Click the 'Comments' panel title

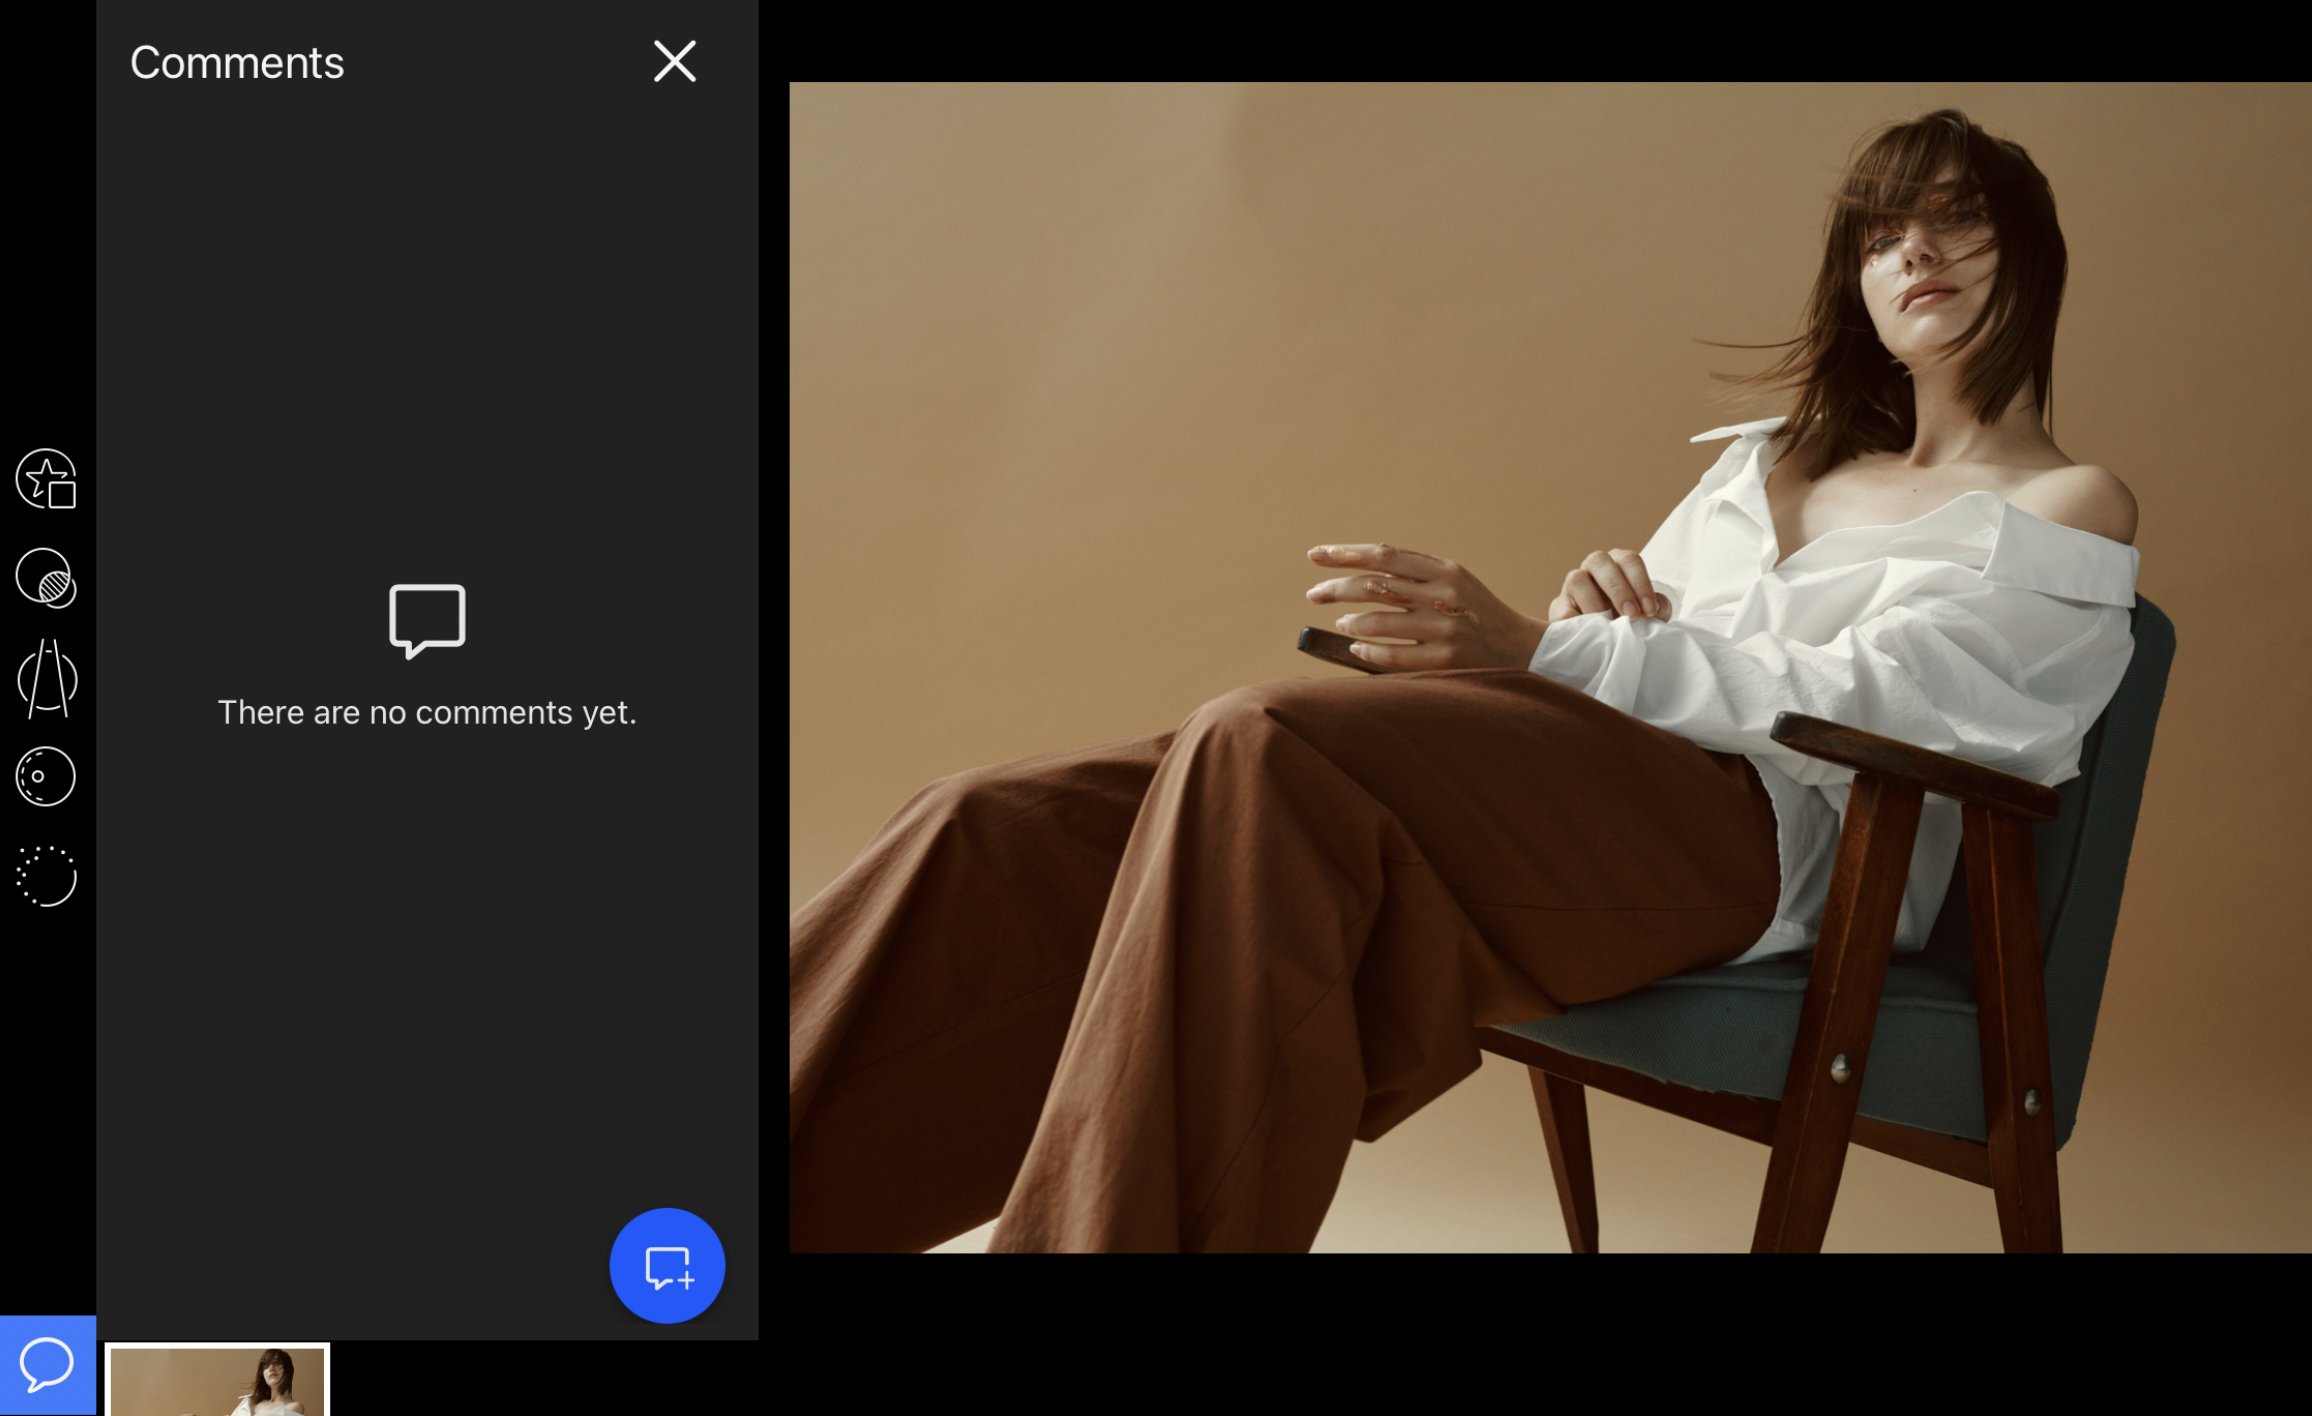237,63
